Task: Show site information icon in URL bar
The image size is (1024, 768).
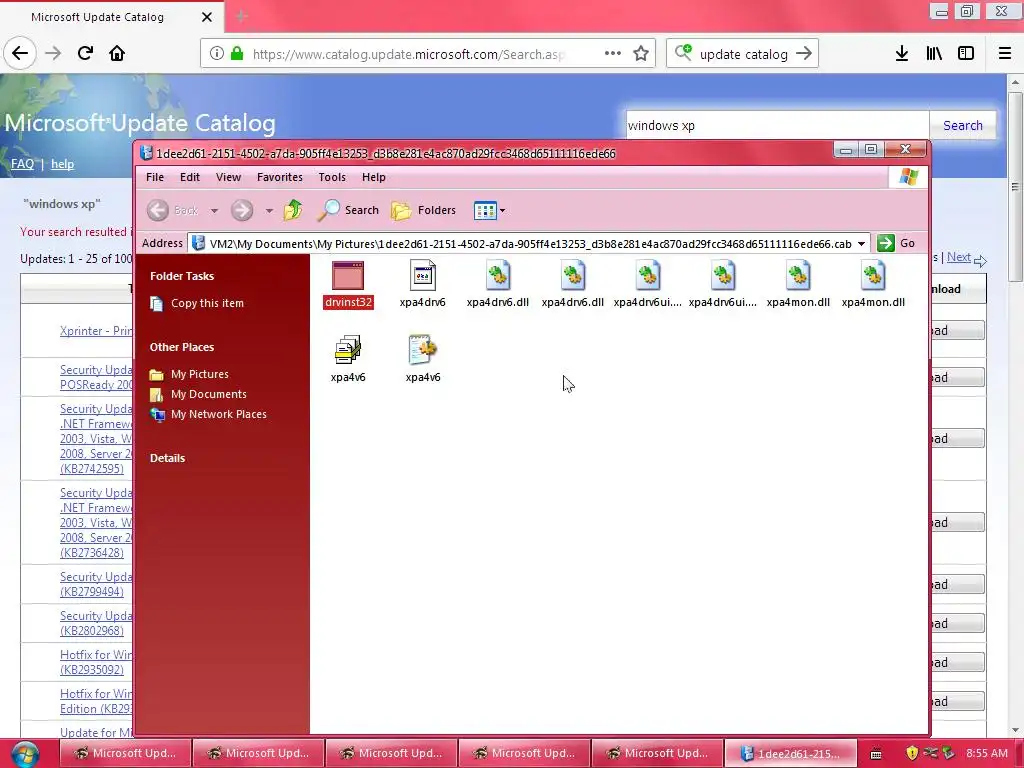Action: click(x=217, y=54)
